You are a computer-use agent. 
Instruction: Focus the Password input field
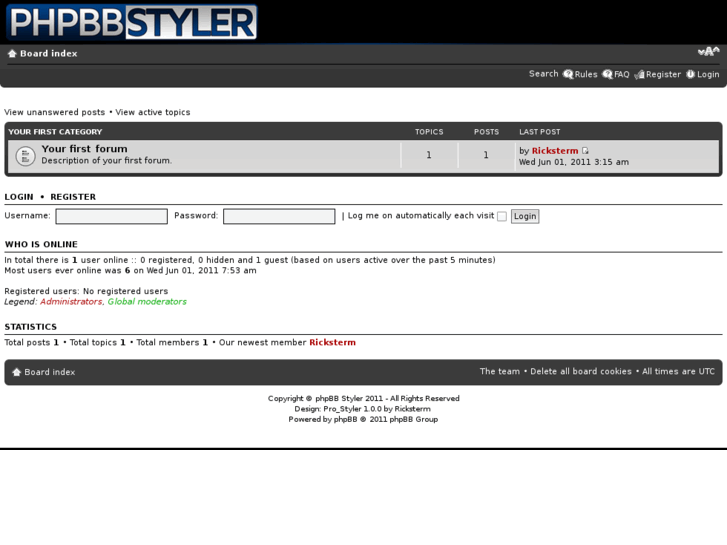[279, 216]
